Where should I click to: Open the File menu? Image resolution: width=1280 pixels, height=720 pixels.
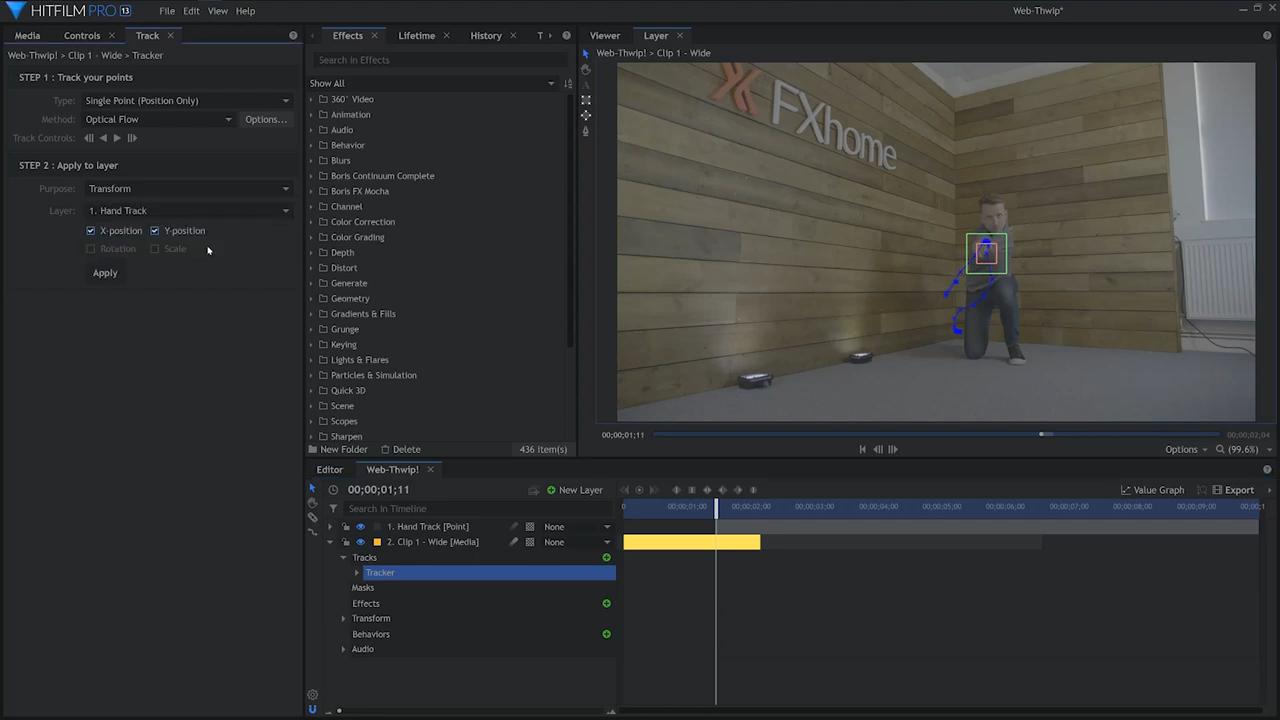[167, 11]
